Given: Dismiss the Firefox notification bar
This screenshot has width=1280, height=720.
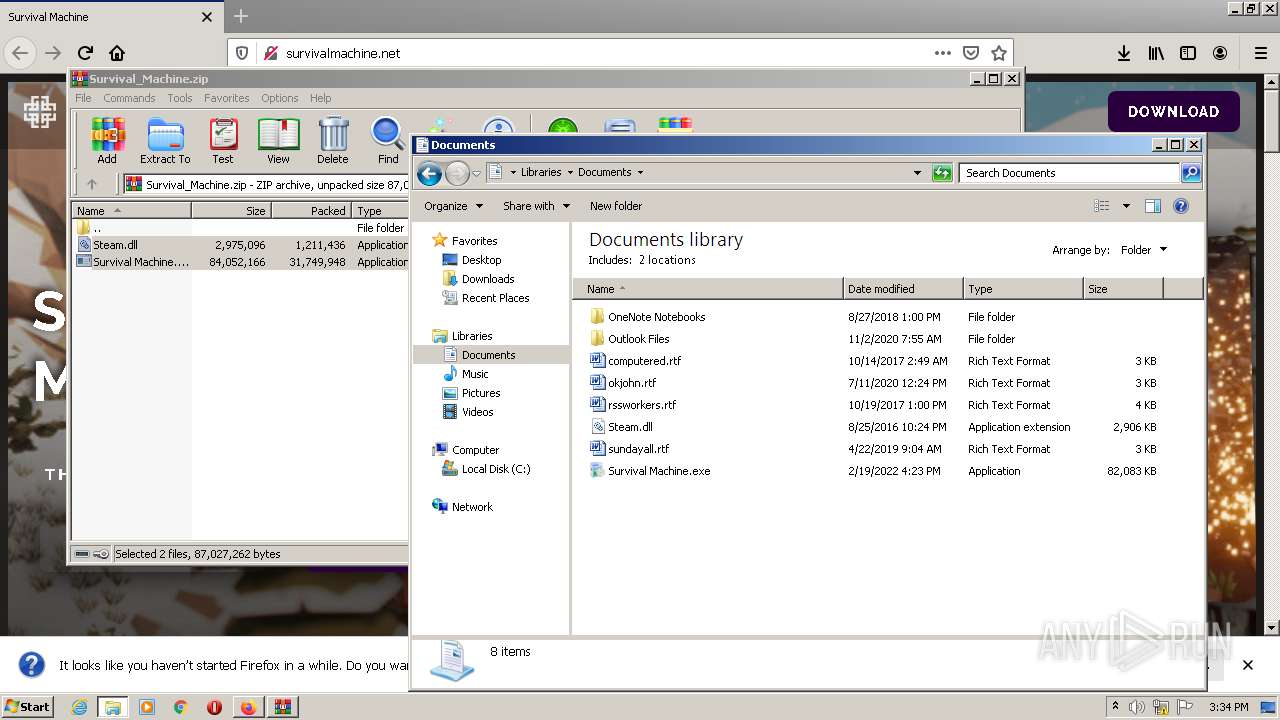Looking at the screenshot, I should (1247, 665).
